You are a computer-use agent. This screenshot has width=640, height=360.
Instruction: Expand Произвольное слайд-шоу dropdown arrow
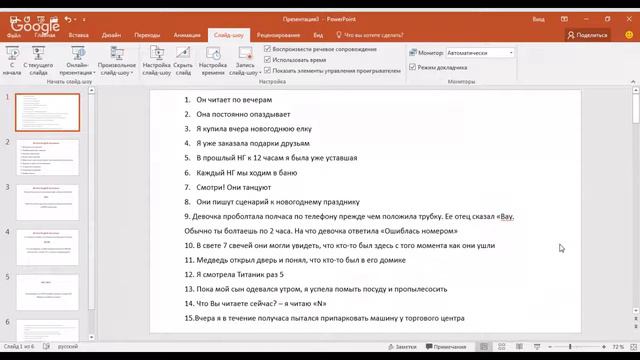[x=132, y=73]
